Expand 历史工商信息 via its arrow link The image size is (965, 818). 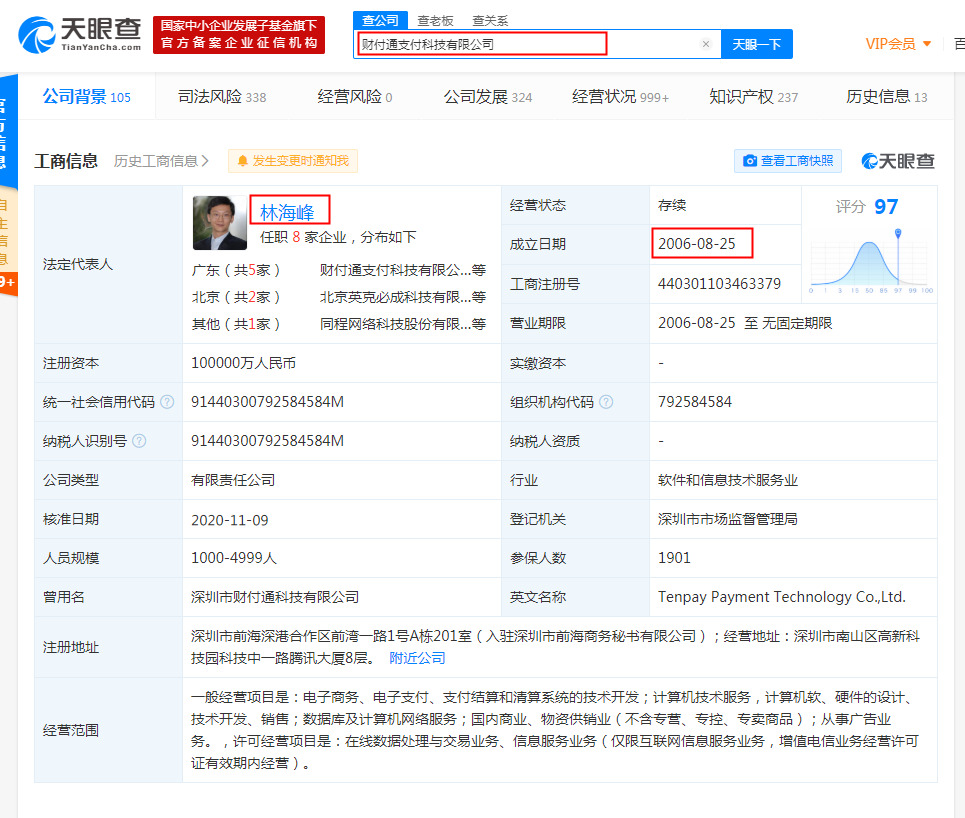[161, 161]
